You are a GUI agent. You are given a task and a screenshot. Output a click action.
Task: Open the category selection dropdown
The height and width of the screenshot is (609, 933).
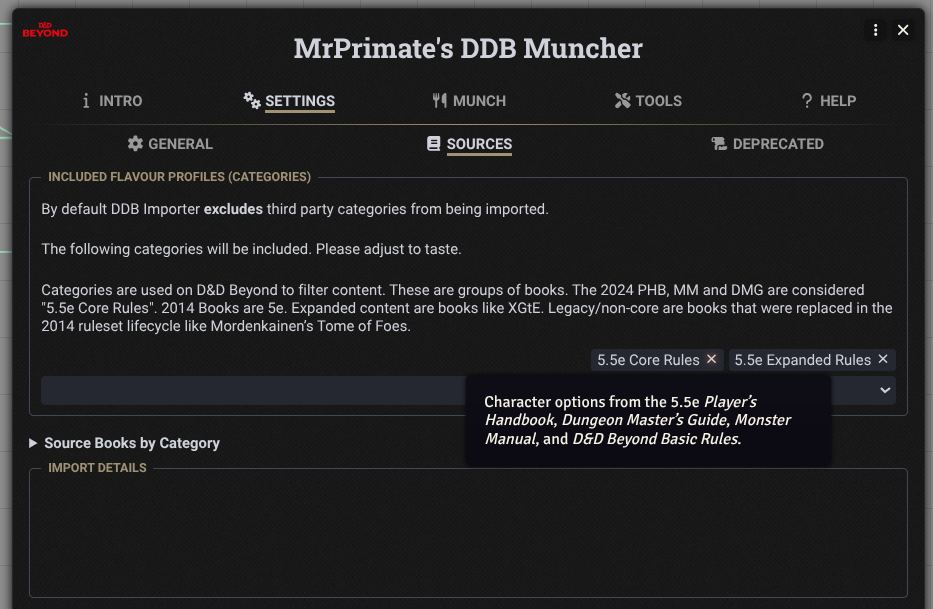click(x=884, y=390)
